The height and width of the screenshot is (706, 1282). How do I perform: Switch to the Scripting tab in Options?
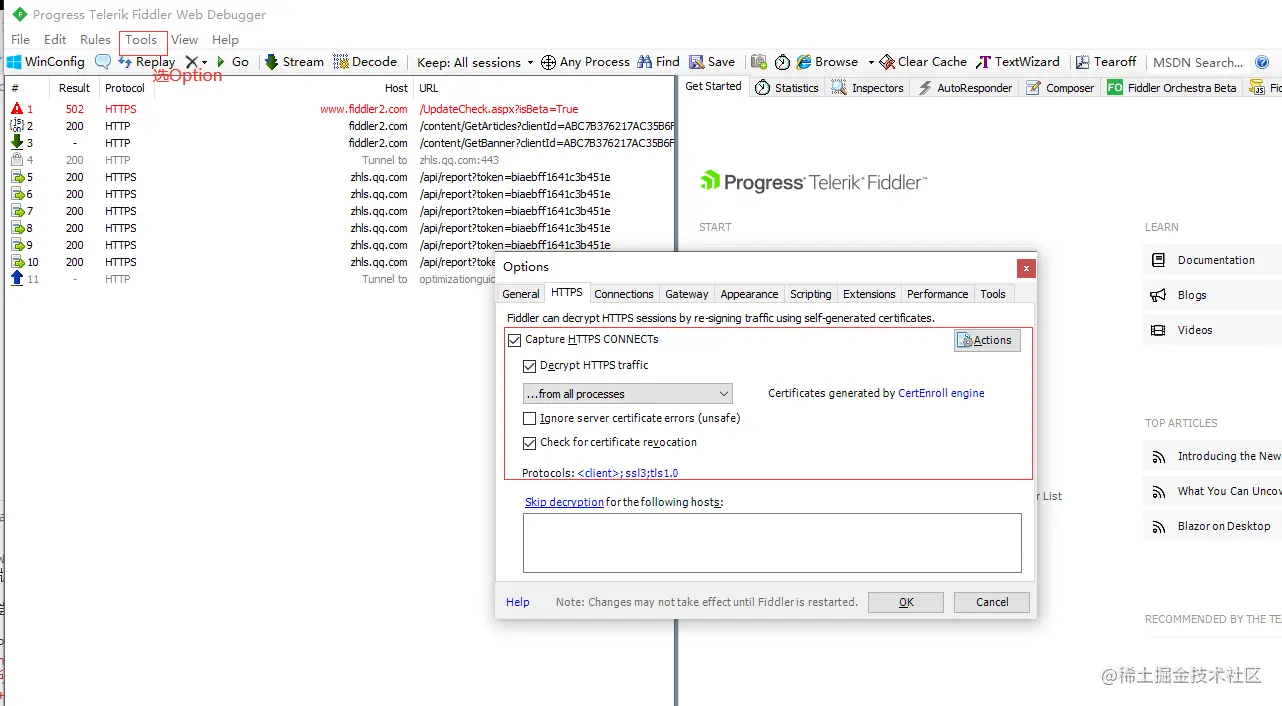811,294
